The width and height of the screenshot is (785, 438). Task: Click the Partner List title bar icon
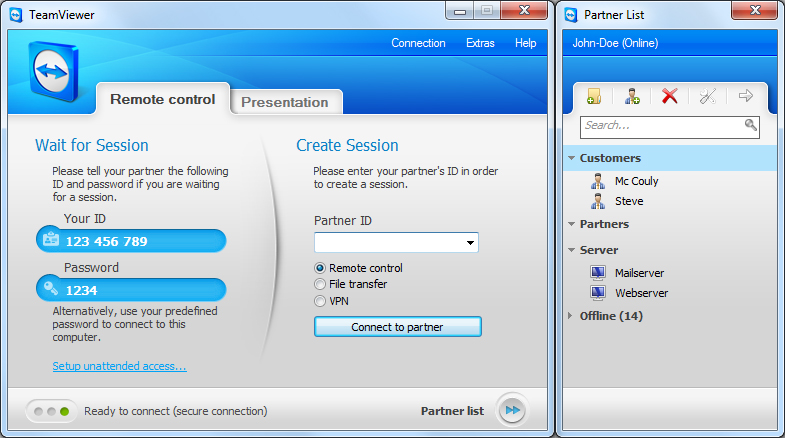pyautogui.click(x=571, y=15)
